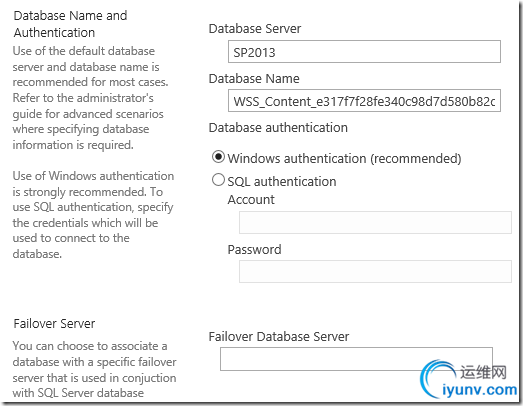Click the blue swirl watermark logo

coord(436,379)
